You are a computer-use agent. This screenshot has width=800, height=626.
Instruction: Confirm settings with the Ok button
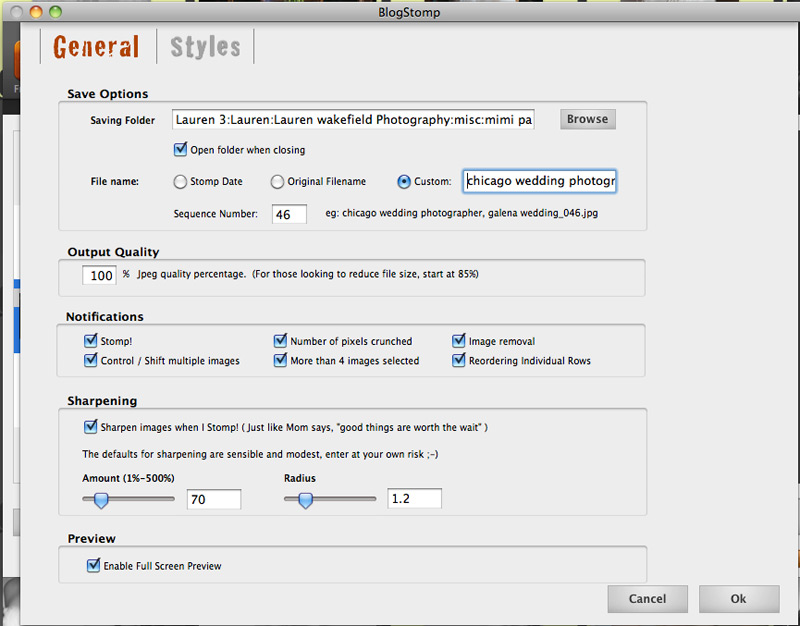739,598
